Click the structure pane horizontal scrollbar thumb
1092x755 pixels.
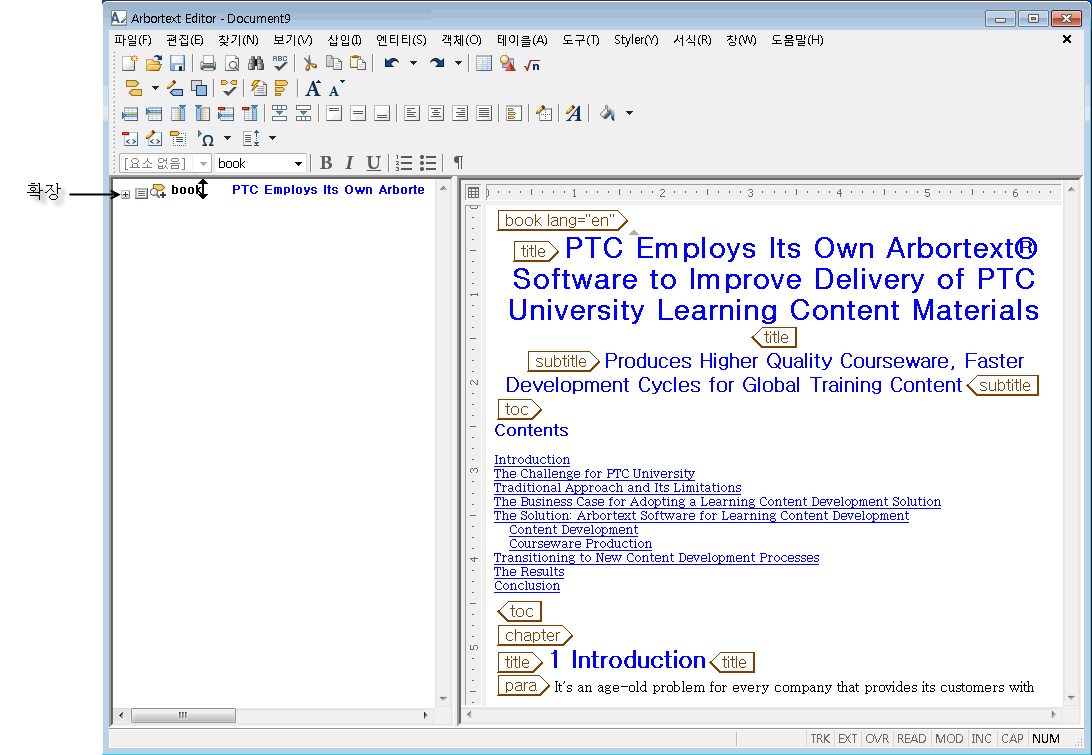pos(183,715)
